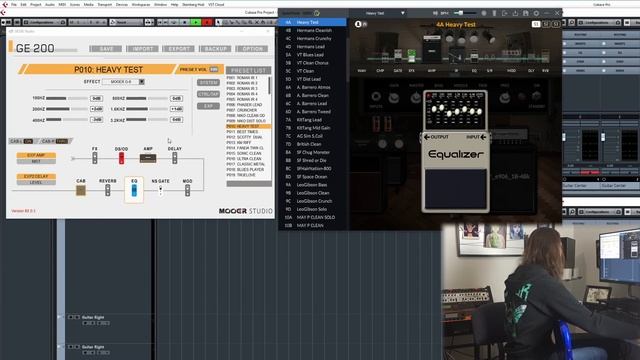
Task: Click the export share icon in amp plugin header
Action: coord(515,13)
